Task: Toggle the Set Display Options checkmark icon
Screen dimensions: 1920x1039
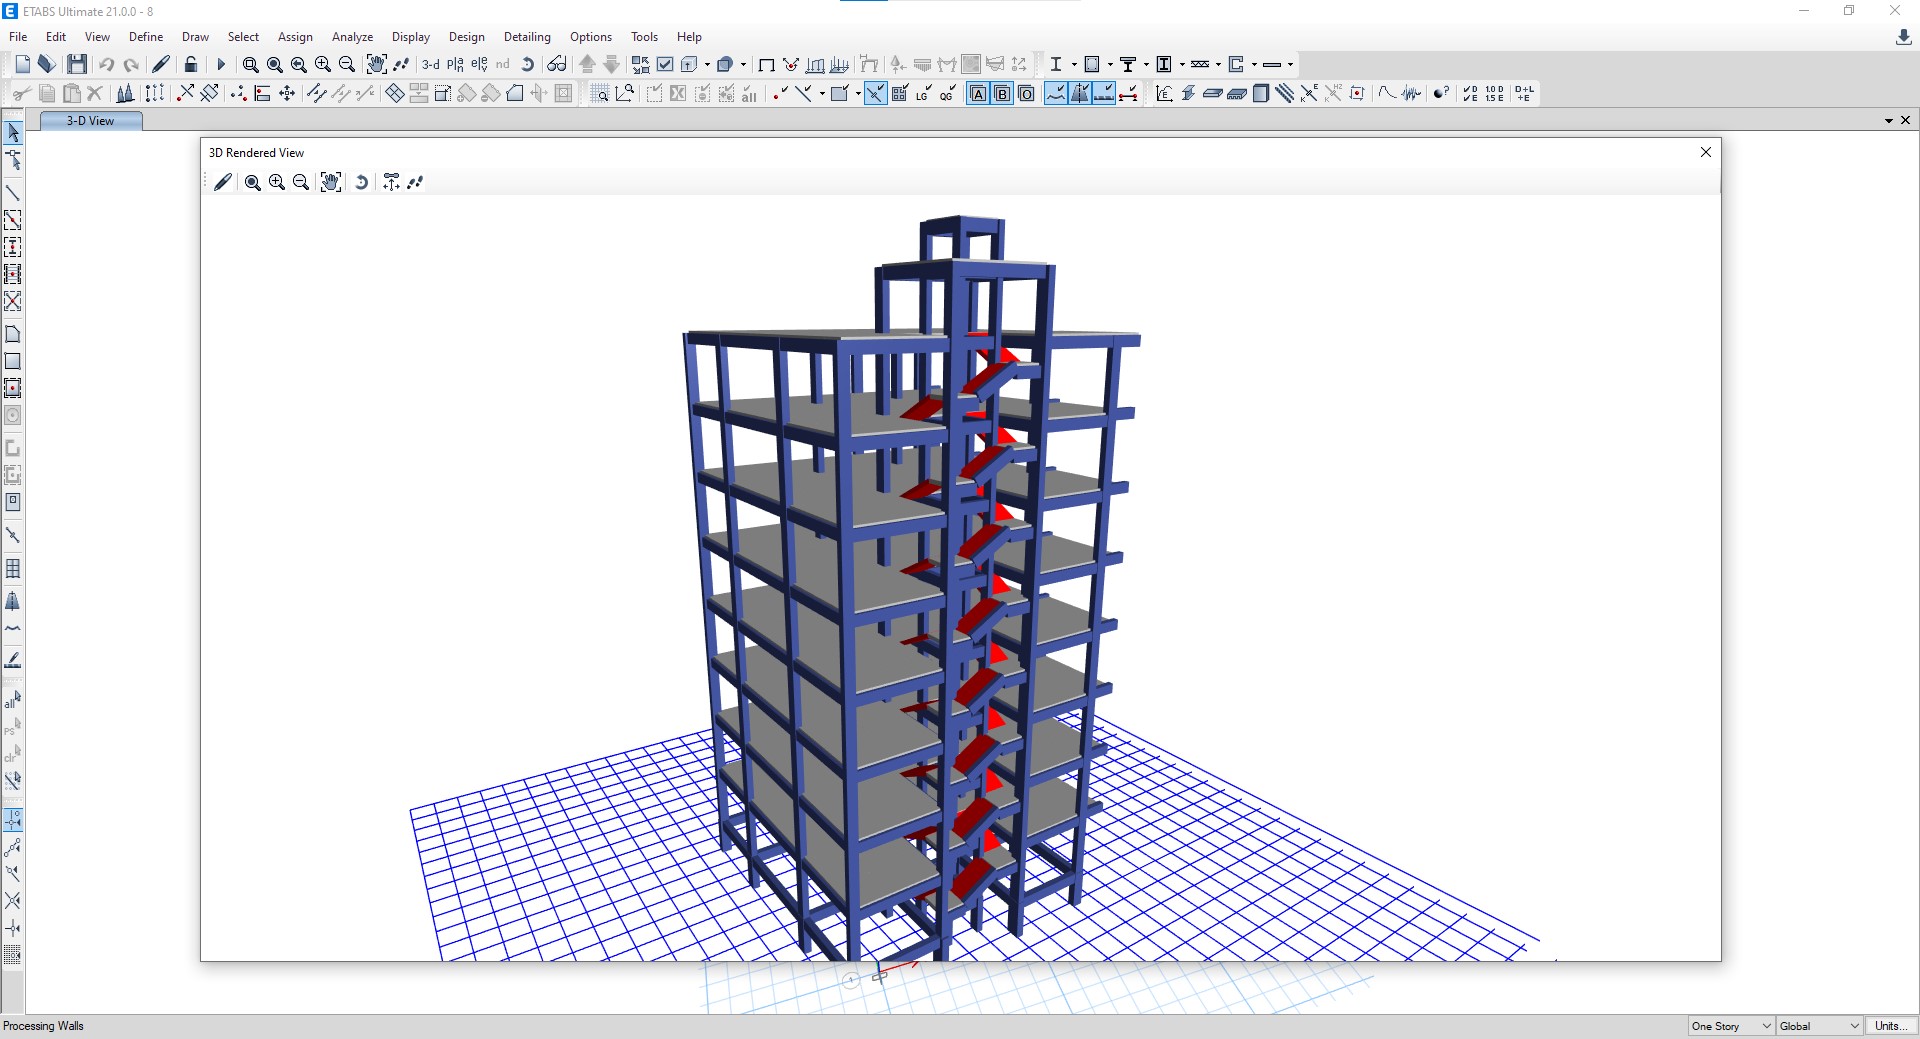Action: 665,65
